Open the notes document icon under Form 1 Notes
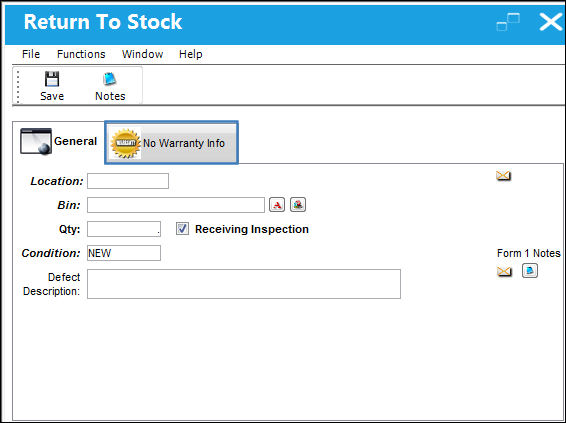The image size is (566, 423). coord(530,271)
